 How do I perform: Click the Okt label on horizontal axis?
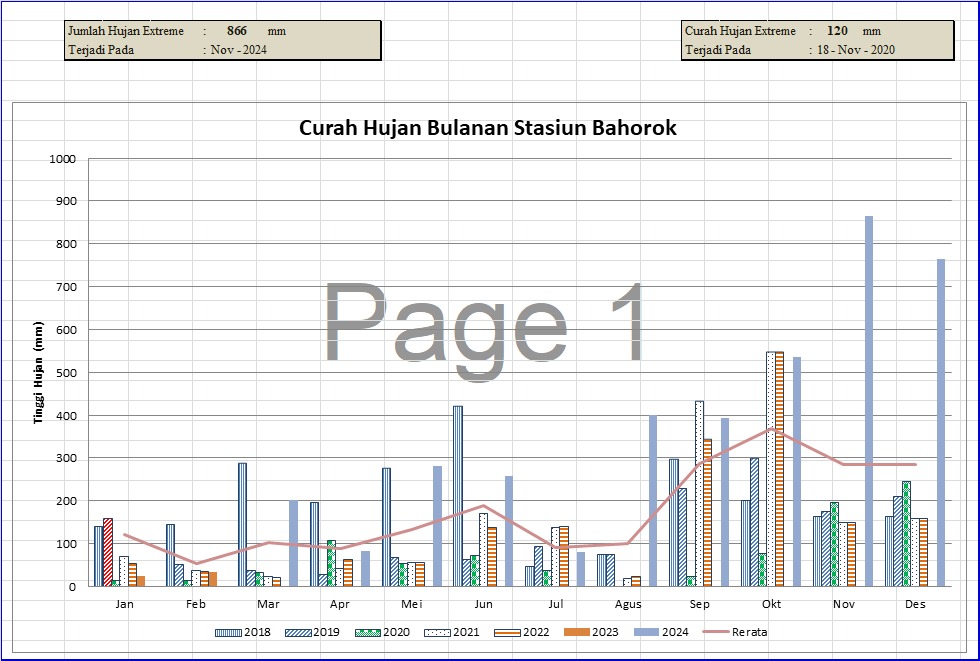tap(772, 605)
